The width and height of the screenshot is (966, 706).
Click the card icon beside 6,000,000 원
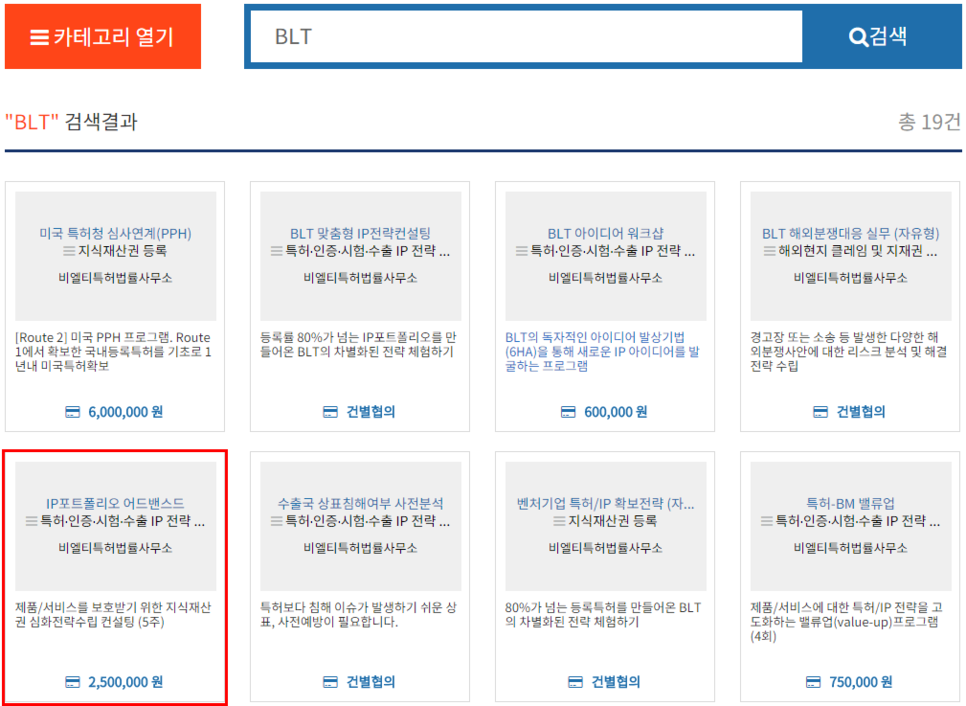(73, 412)
